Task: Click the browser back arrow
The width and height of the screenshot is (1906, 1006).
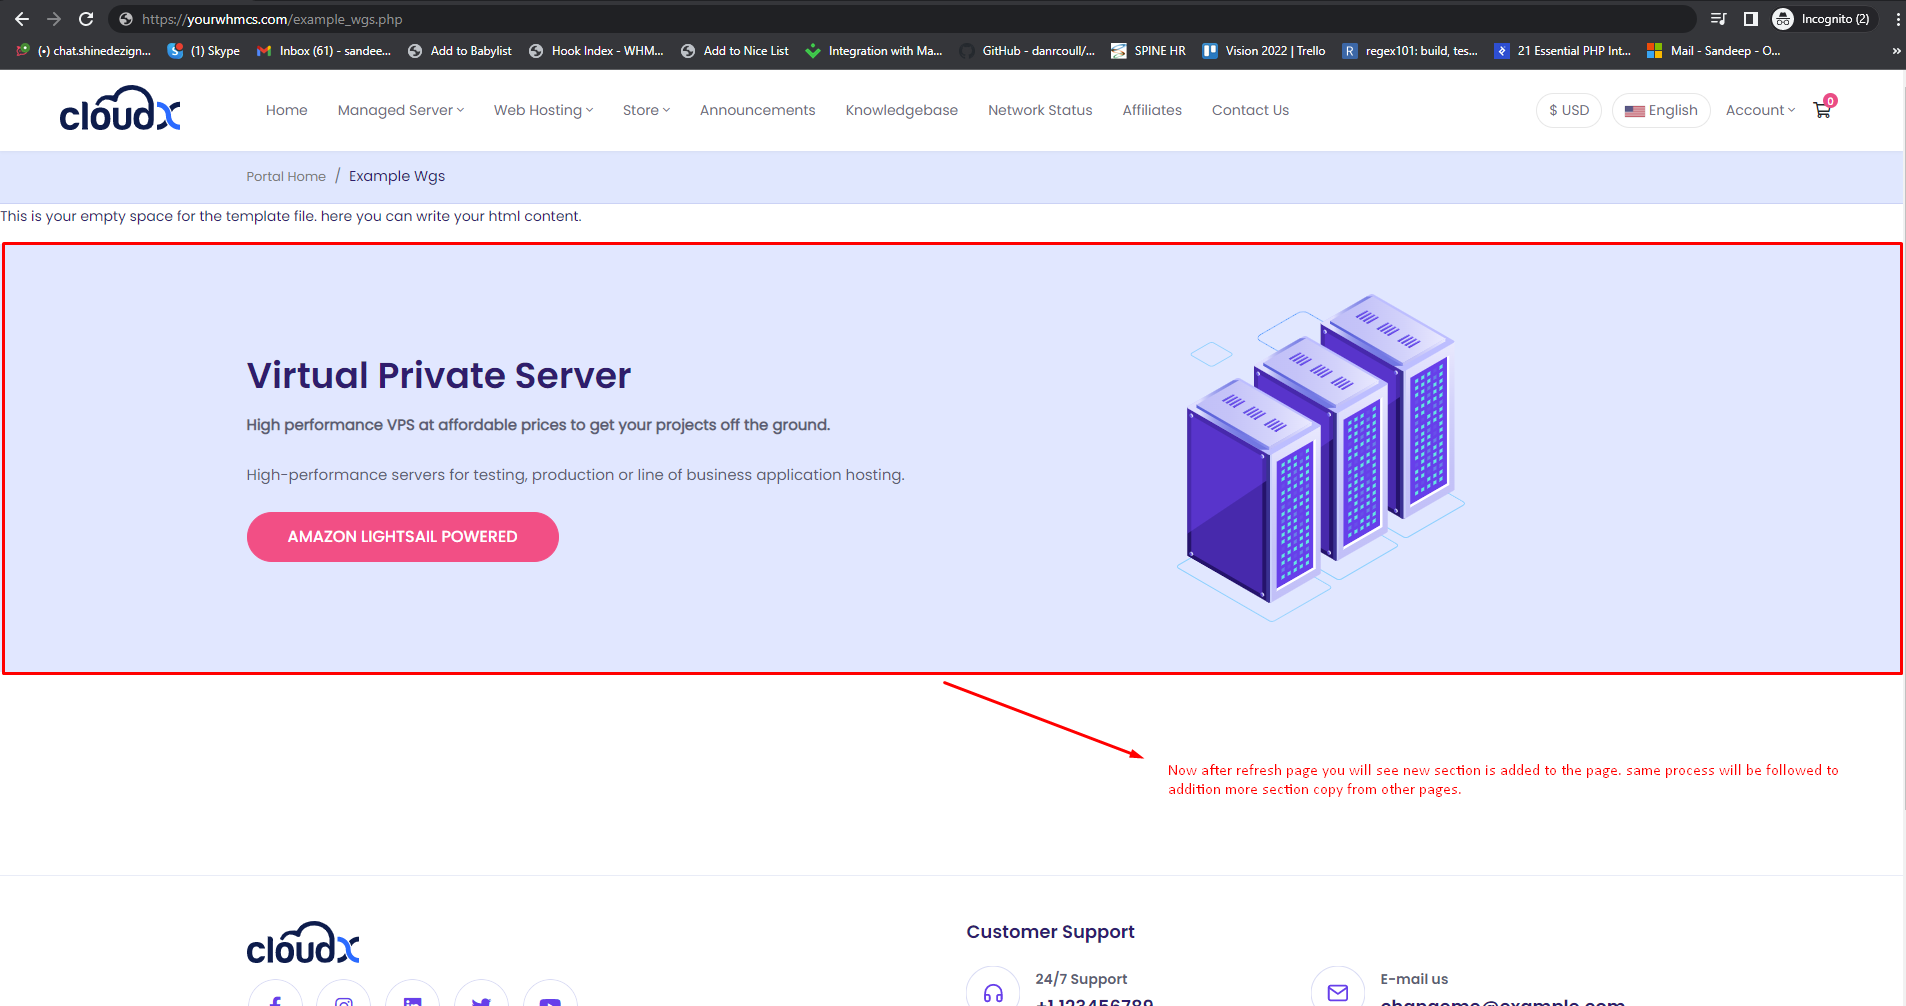Action: tap(22, 19)
